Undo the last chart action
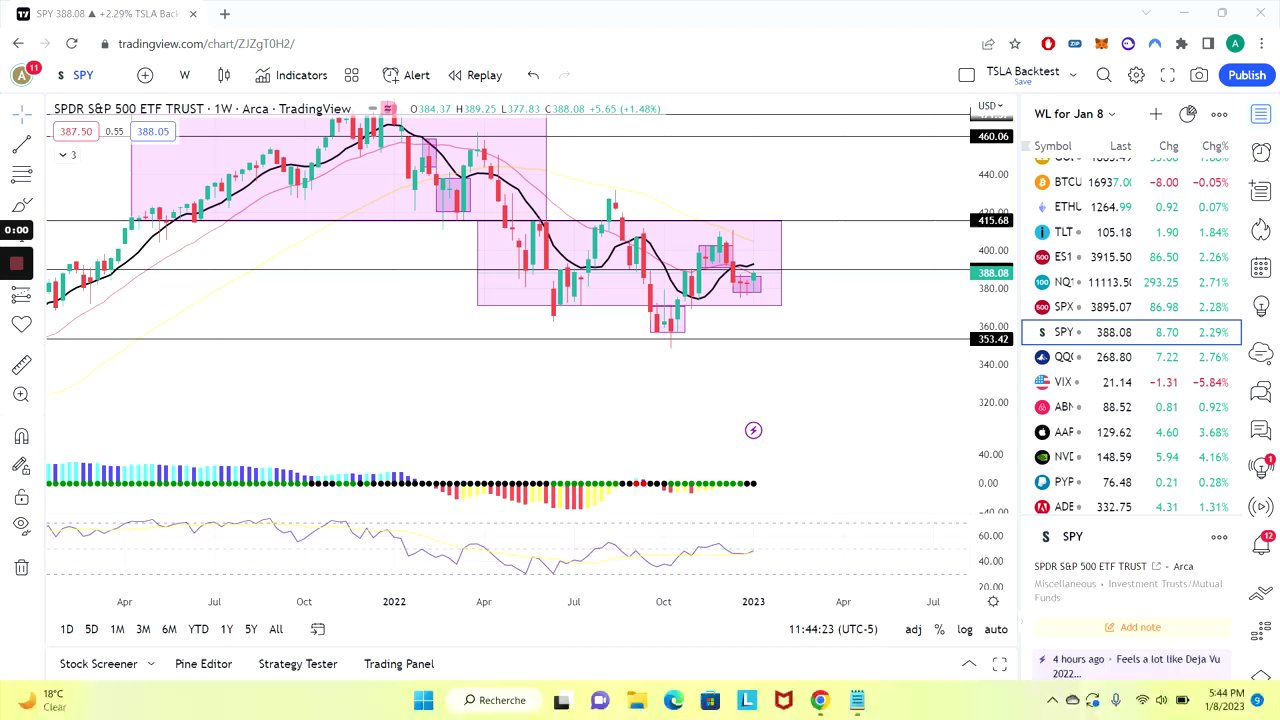This screenshot has width=1280, height=720. (533, 75)
